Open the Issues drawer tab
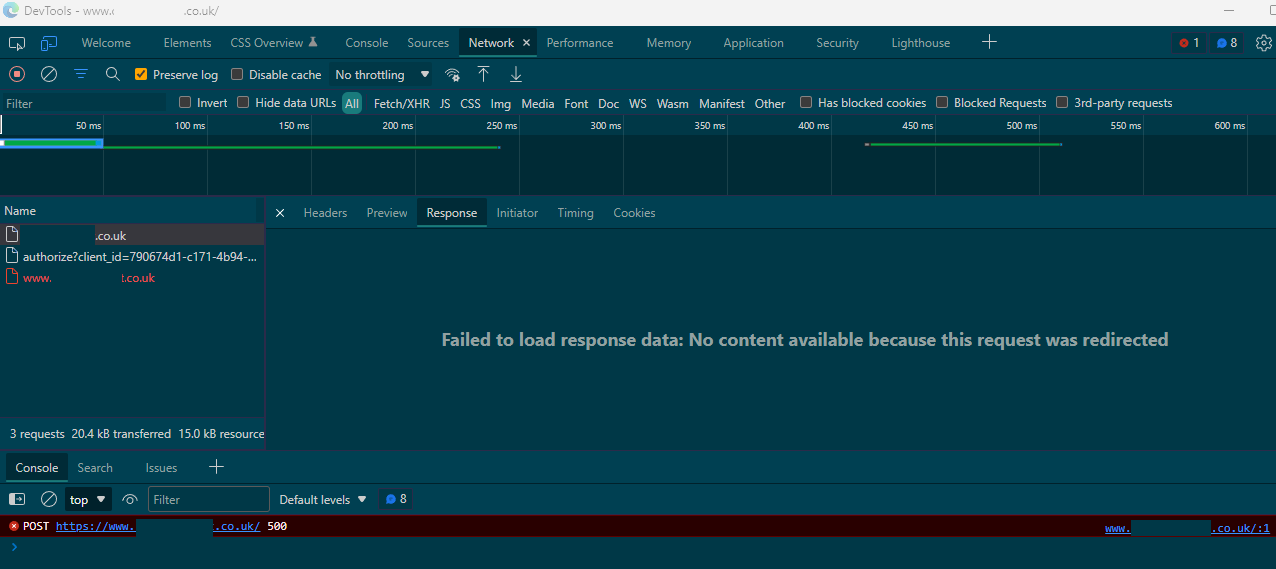Image resolution: width=1276 pixels, height=569 pixels. click(161, 467)
